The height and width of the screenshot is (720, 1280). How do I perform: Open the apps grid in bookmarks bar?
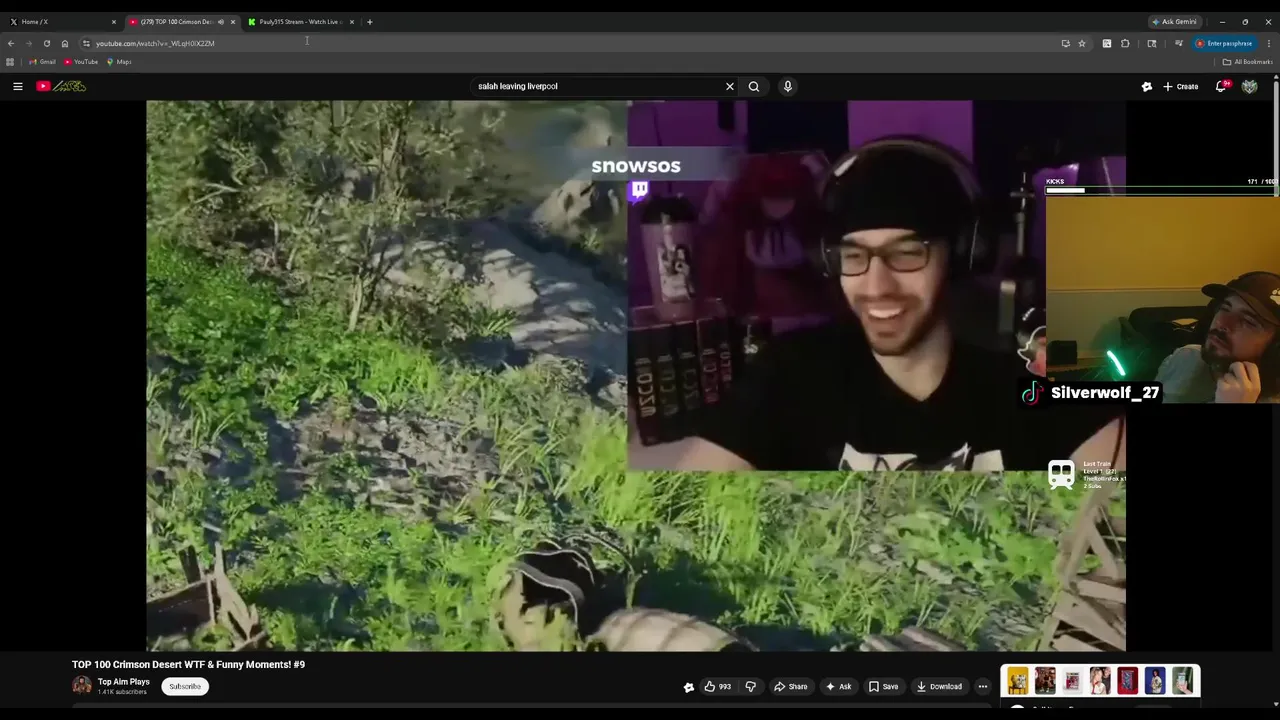(x=10, y=62)
